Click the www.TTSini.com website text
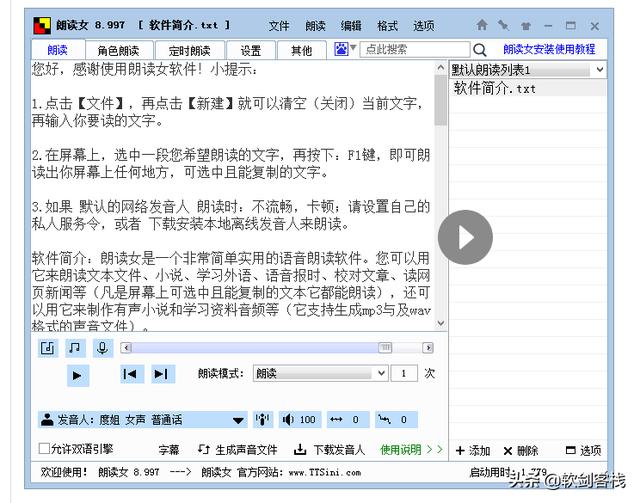 click(x=324, y=472)
